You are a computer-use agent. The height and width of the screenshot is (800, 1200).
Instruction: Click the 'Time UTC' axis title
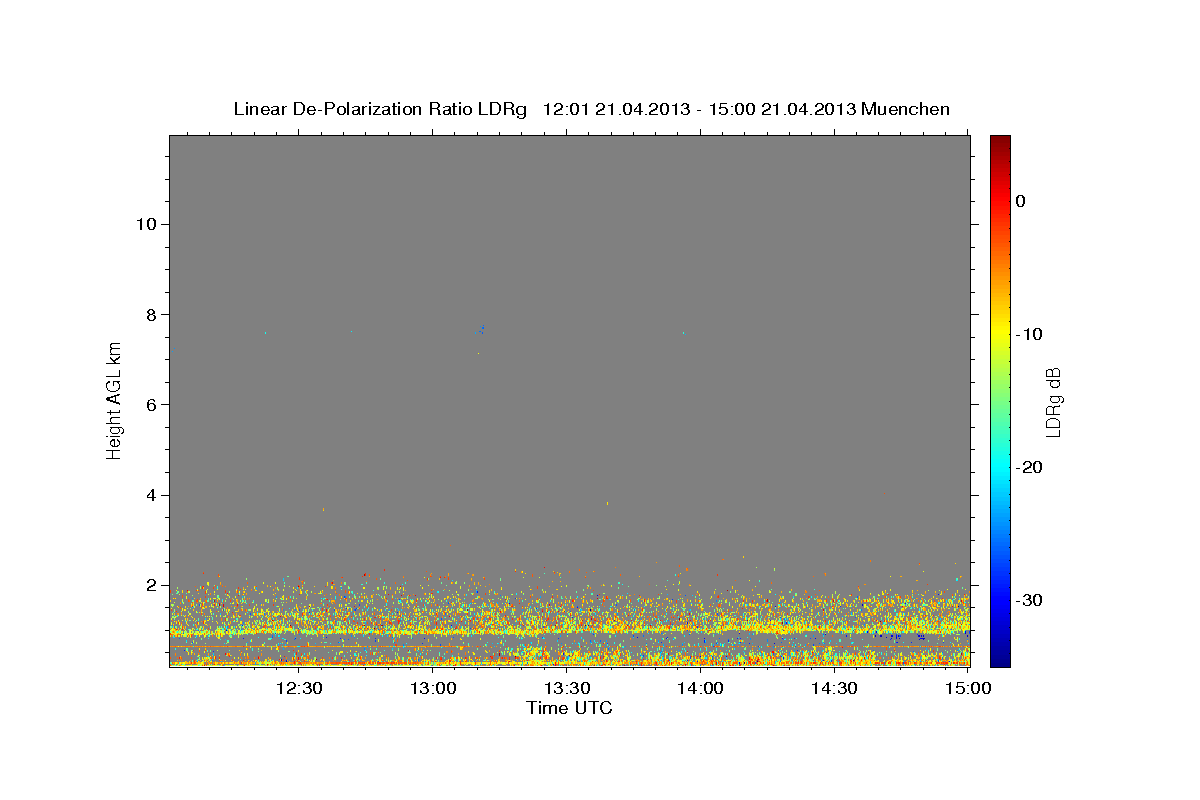(x=569, y=708)
